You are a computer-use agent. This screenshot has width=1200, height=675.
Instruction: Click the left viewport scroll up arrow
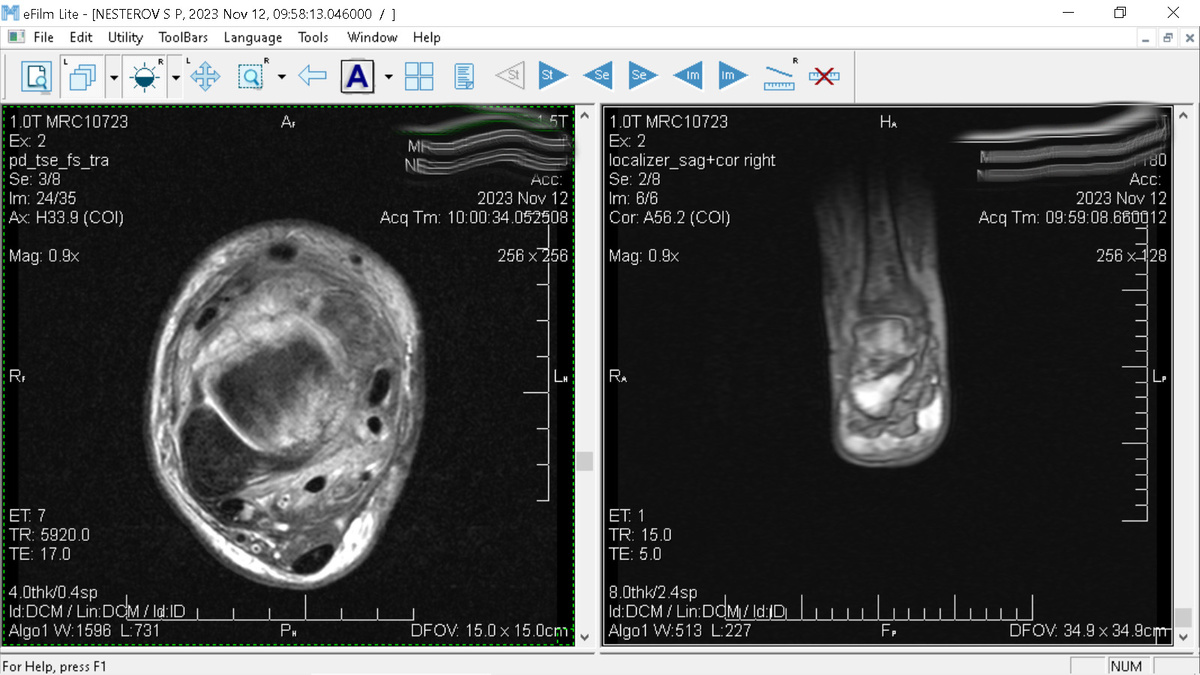click(585, 115)
